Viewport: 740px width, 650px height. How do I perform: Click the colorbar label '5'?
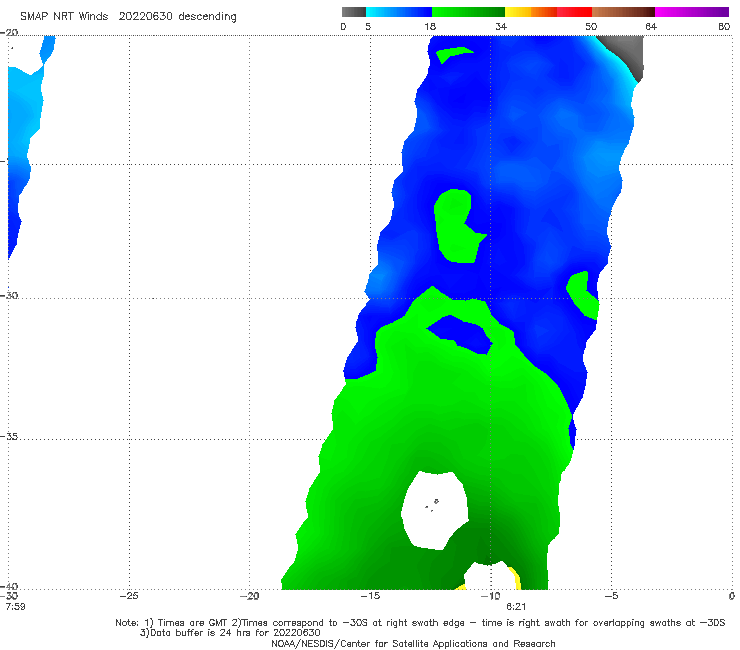click(368, 26)
